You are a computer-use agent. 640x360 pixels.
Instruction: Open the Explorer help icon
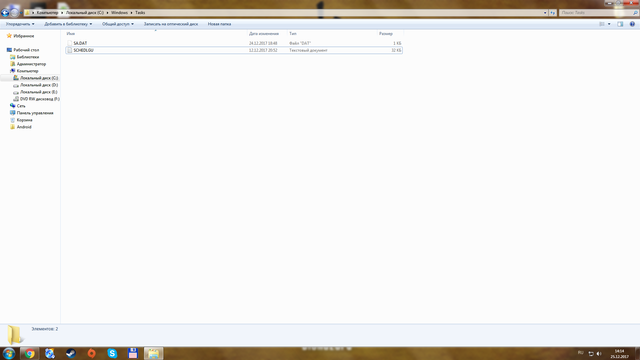point(632,24)
